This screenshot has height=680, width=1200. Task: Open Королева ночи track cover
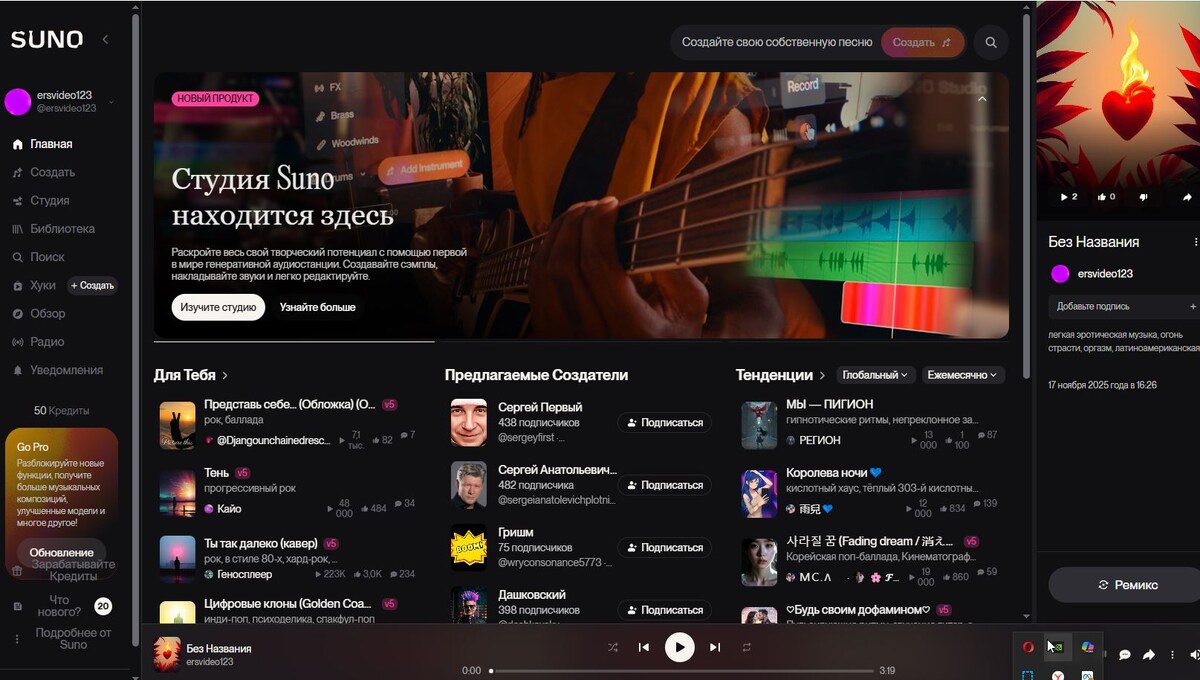(x=759, y=493)
